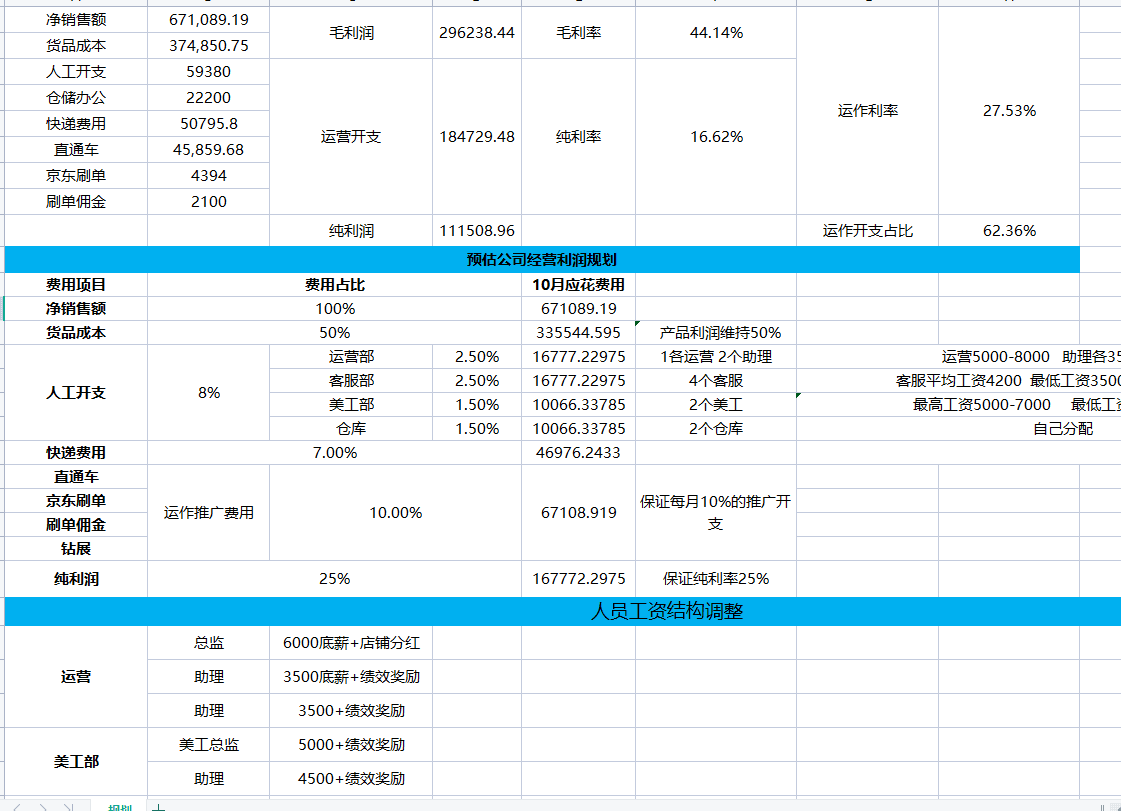Select the 10.00% promotion ratio cell

(x=395, y=513)
